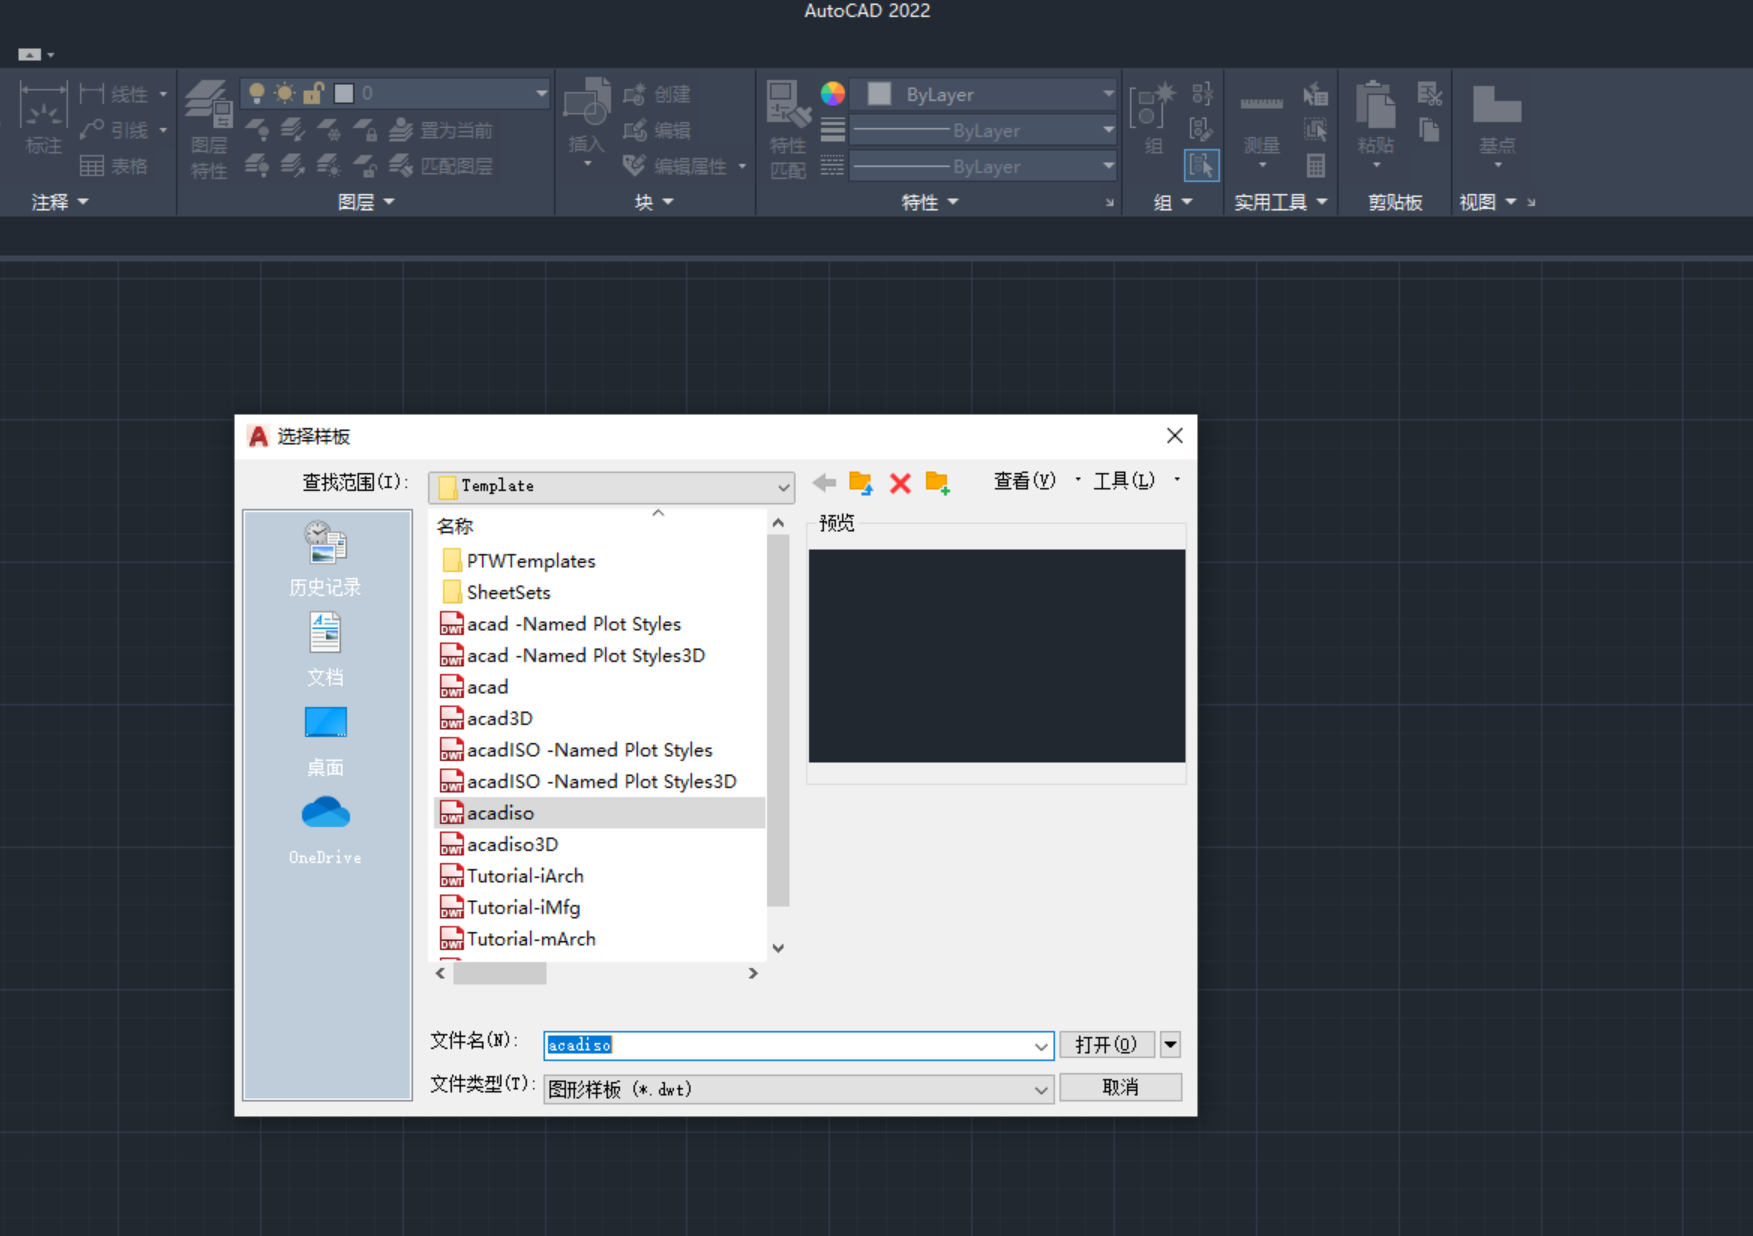Image resolution: width=1753 pixels, height=1236 pixels.
Task: Click the layer 0 color swatch
Action: [x=344, y=93]
